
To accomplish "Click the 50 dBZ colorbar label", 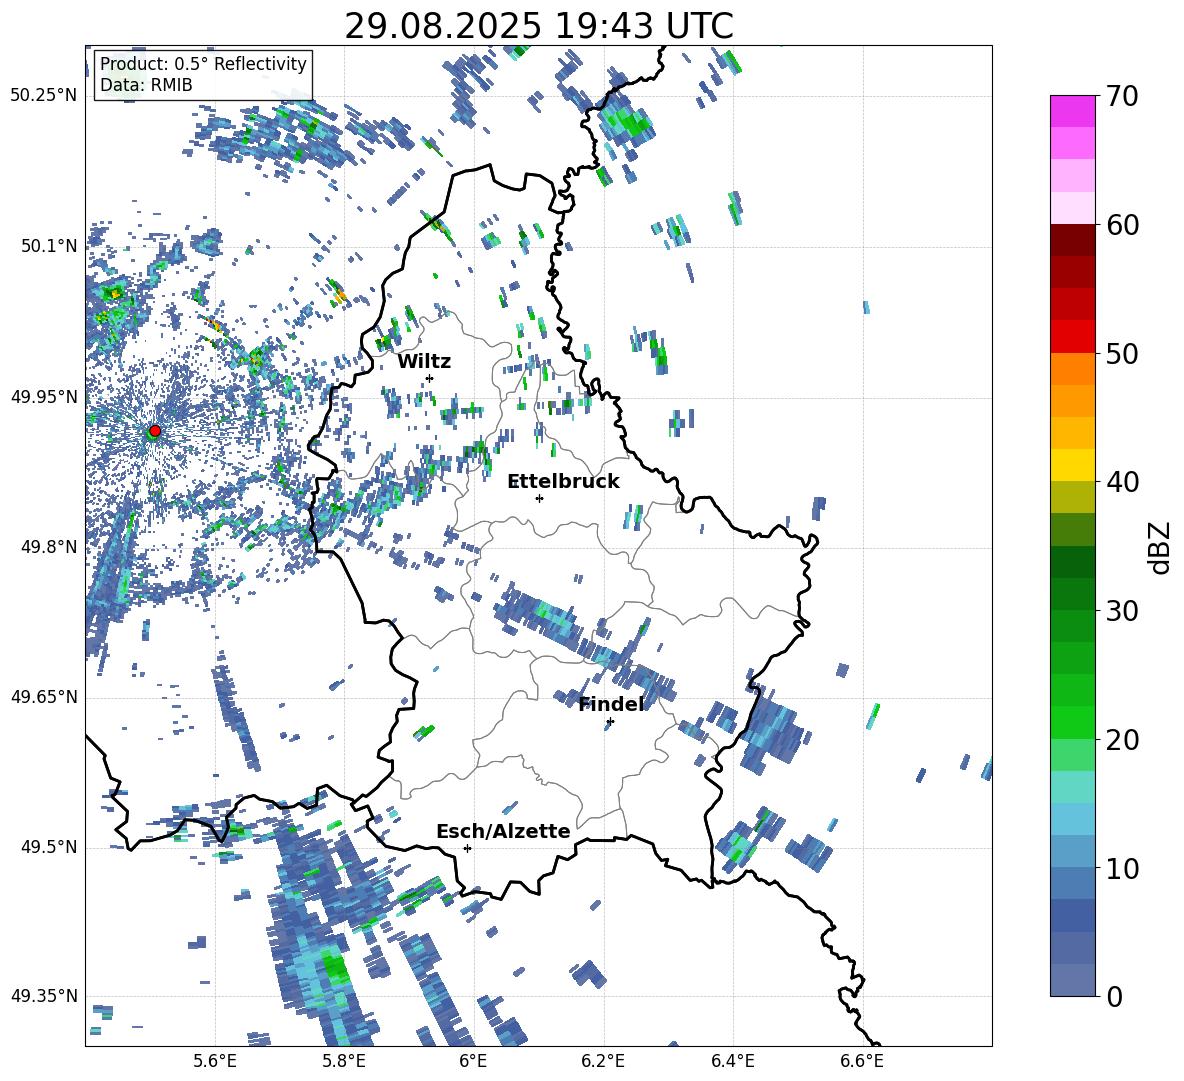I will tap(1122, 354).
